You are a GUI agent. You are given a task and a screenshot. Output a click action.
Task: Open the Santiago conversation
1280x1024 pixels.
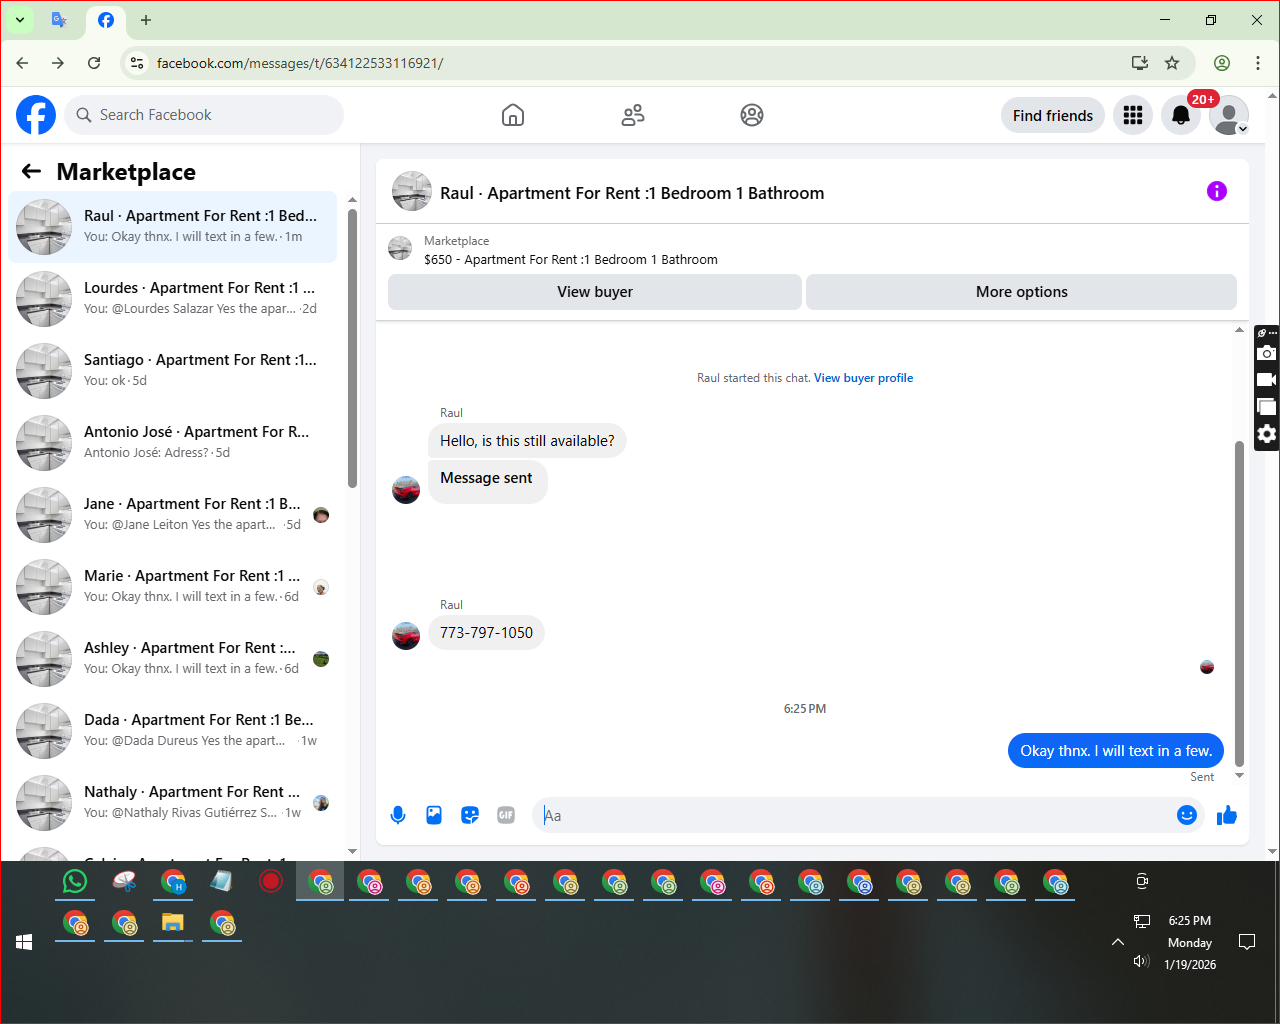pos(173,371)
